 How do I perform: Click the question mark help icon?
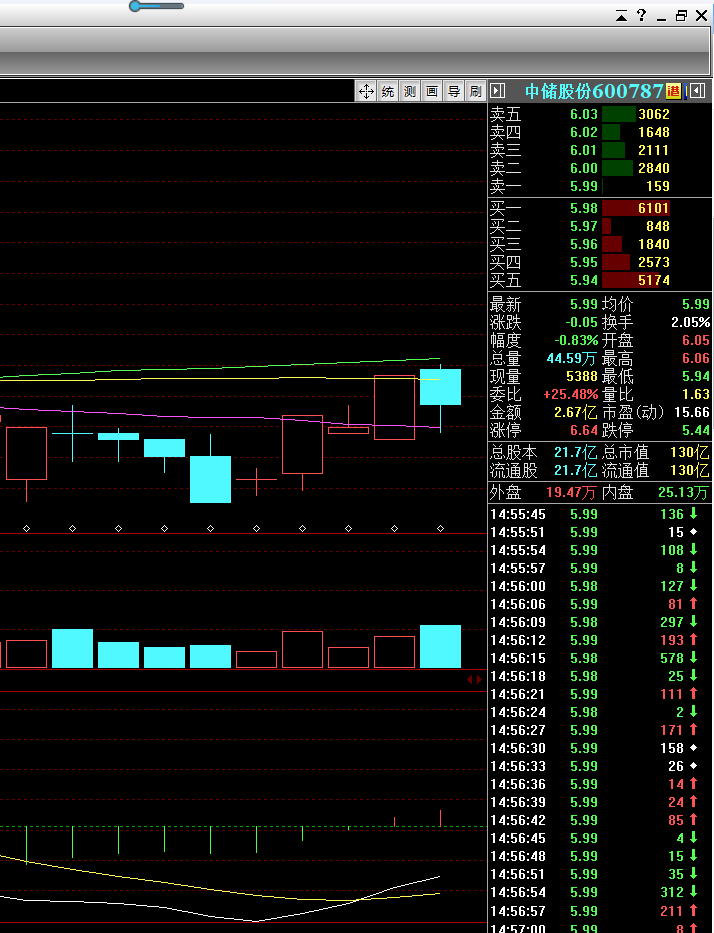(x=641, y=15)
